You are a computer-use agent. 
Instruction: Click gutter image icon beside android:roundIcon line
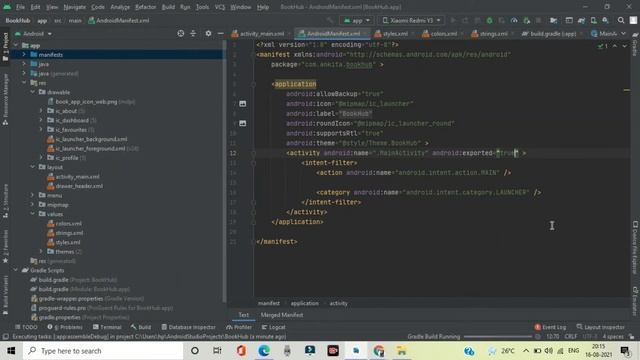[x=242, y=123]
